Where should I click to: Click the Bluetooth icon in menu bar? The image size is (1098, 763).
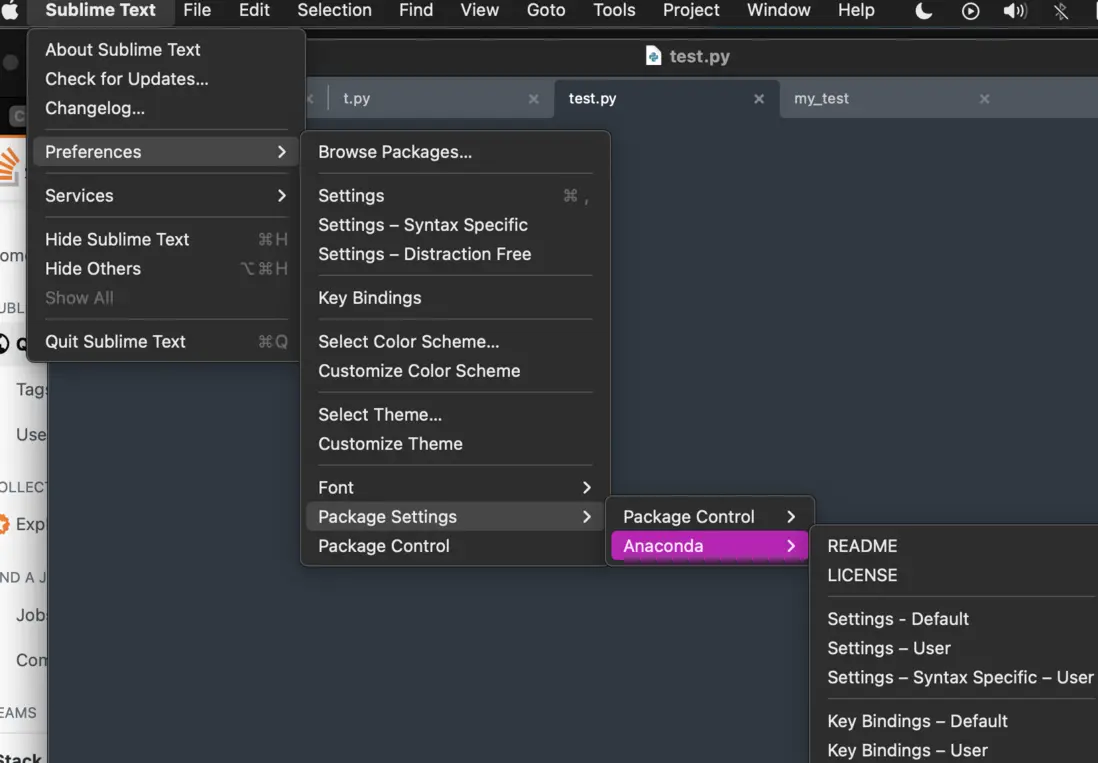pyautogui.click(x=1061, y=11)
